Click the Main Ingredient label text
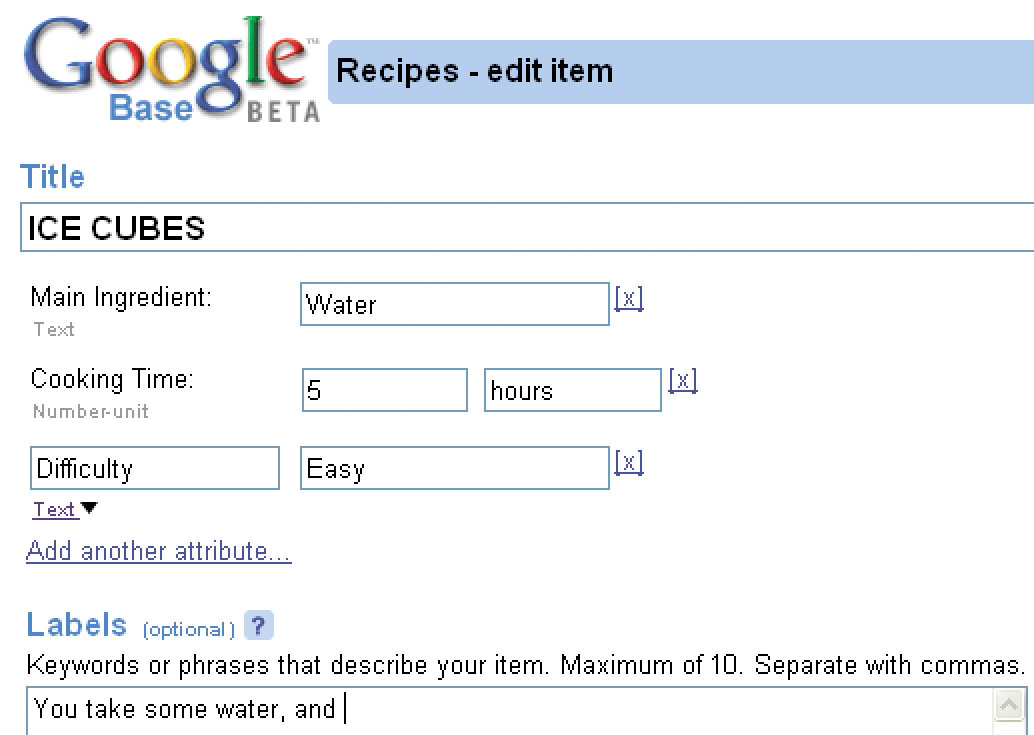 [121, 297]
